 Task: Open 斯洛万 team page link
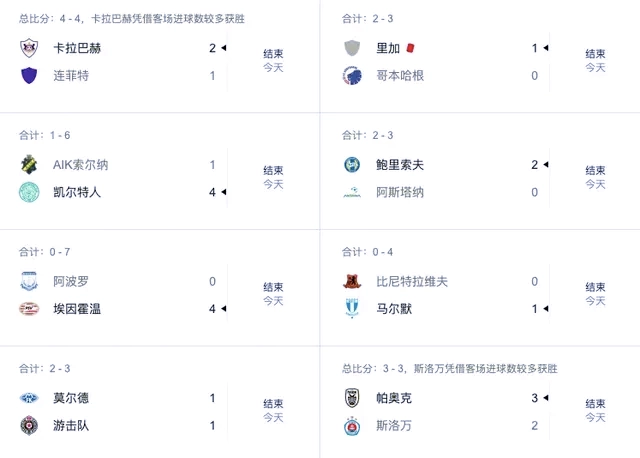[394, 426]
